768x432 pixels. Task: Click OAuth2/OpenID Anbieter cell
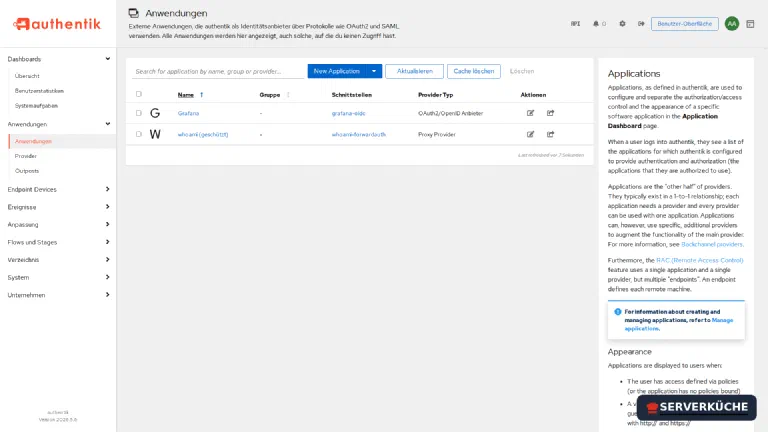(450, 113)
